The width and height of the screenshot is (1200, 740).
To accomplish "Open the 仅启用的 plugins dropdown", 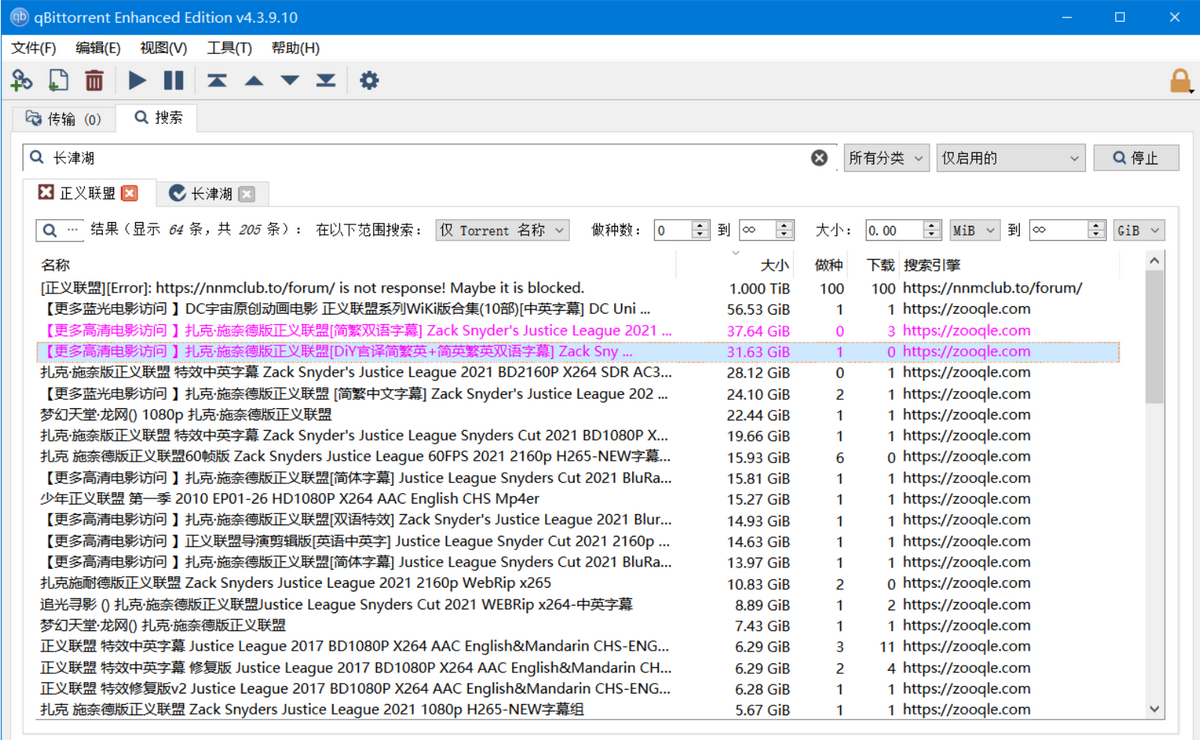I will [1011, 158].
